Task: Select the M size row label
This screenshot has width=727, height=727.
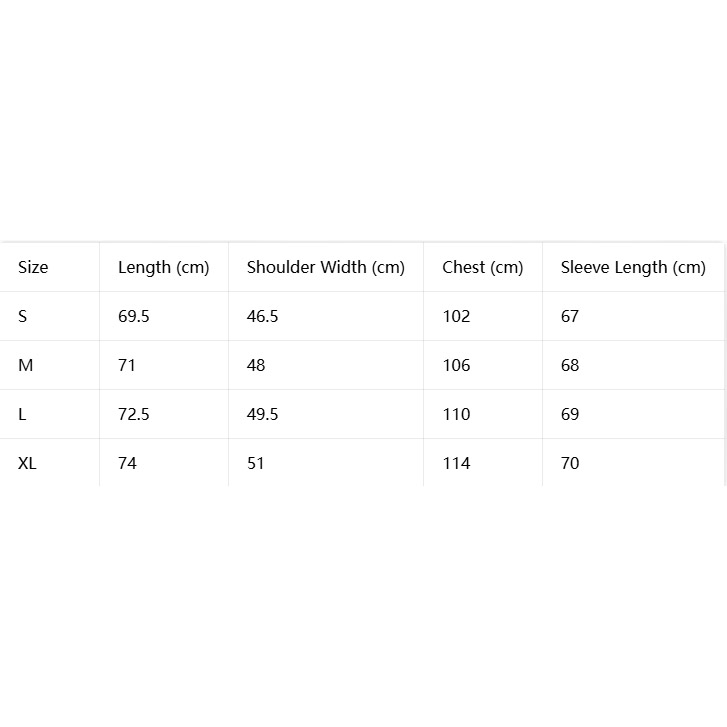Action: pyautogui.click(x=26, y=365)
